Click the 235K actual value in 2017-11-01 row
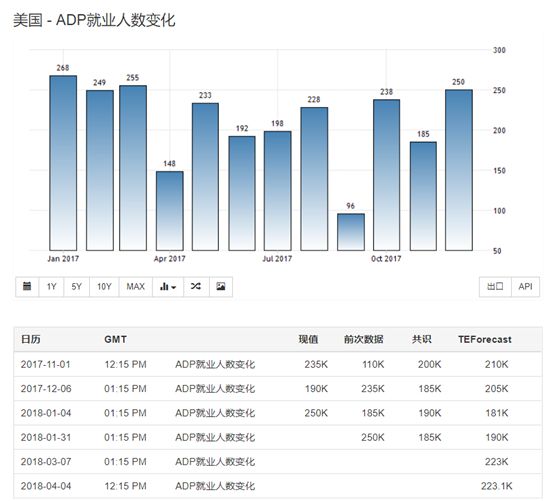This screenshot has height=501, width=558. 316,364
